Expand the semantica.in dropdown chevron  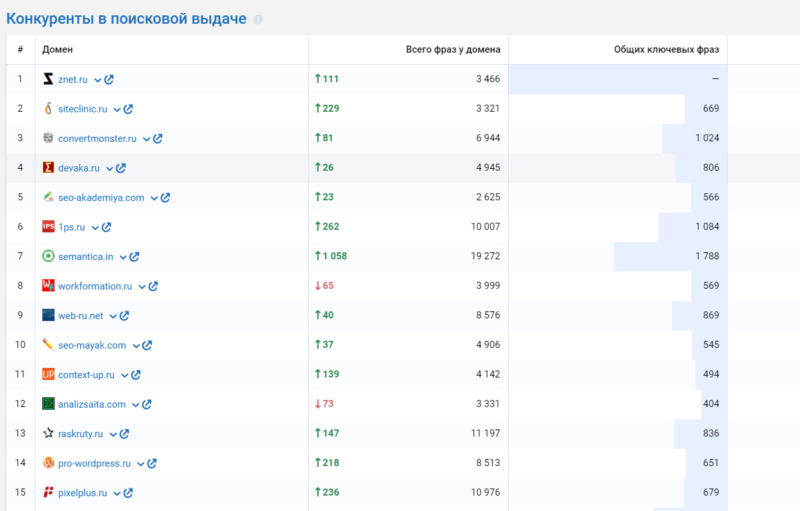coord(123,258)
